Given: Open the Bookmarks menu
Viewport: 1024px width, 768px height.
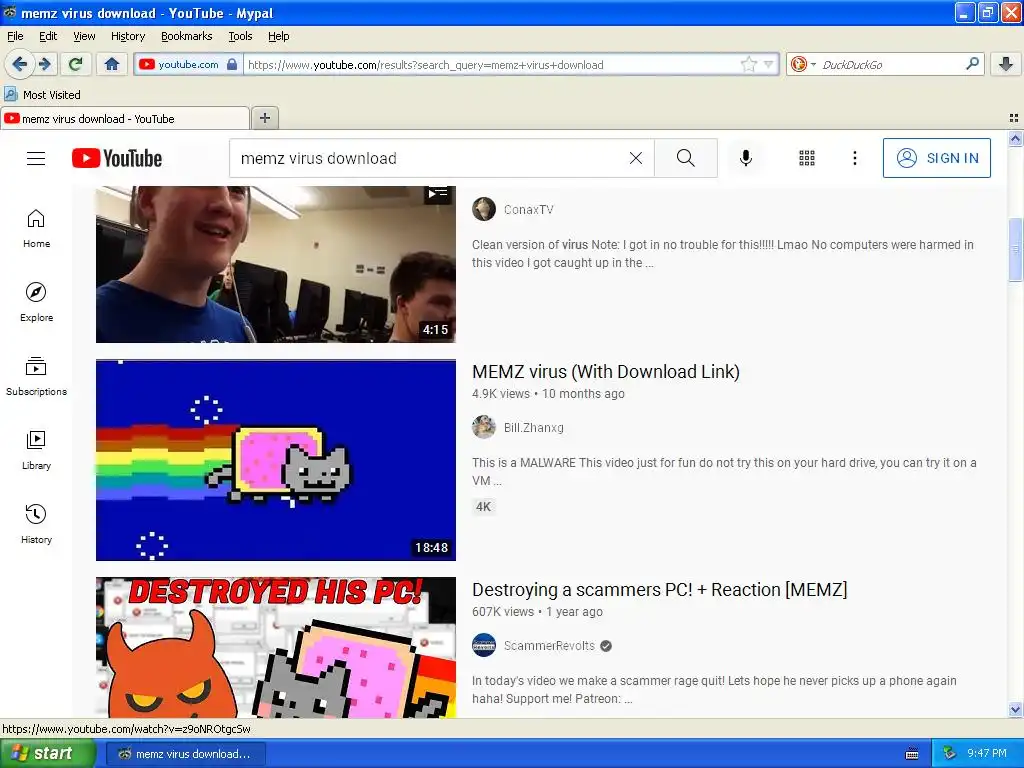Looking at the screenshot, I should click(187, 36).
